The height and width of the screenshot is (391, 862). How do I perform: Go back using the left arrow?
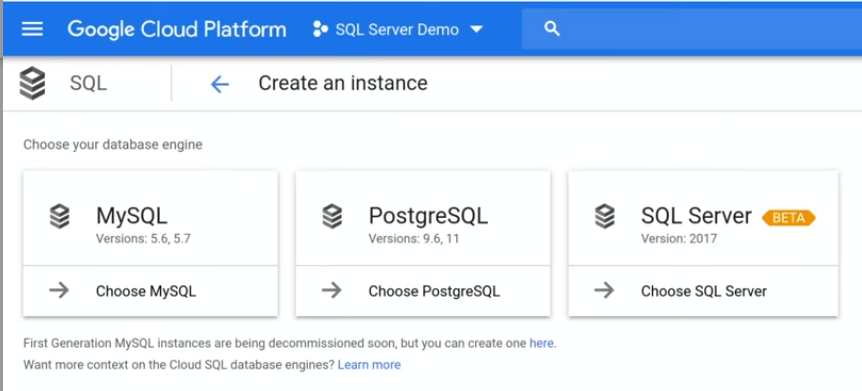tap(219, 84)
